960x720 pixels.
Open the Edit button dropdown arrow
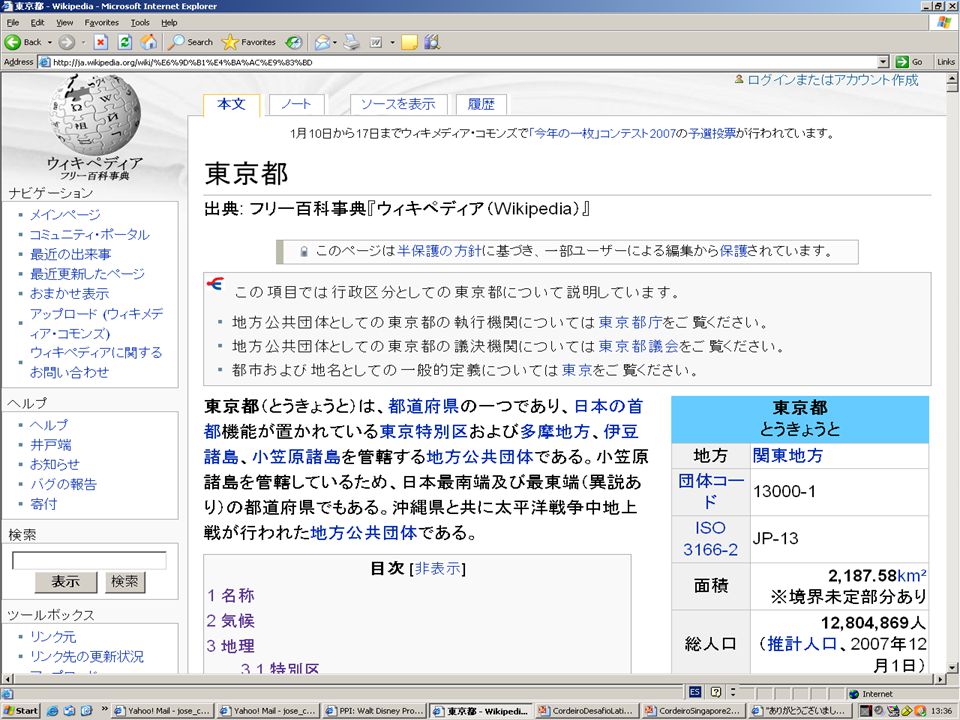pos(392,42)
